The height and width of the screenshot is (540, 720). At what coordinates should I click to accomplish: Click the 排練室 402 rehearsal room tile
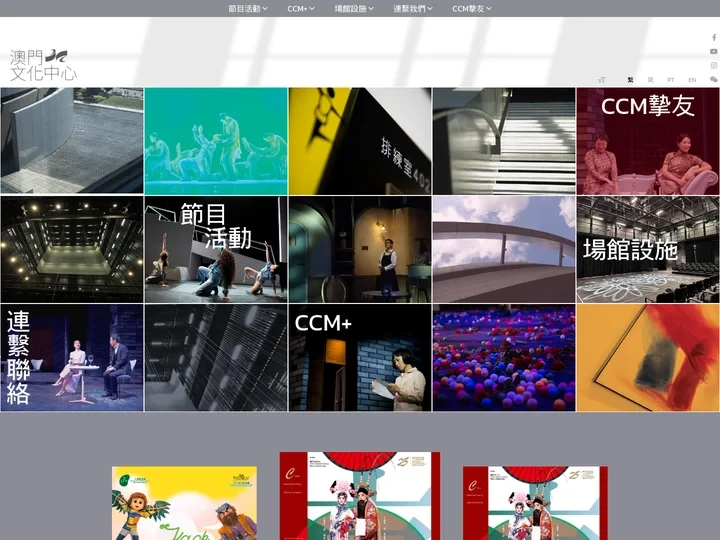coord(360,141)
